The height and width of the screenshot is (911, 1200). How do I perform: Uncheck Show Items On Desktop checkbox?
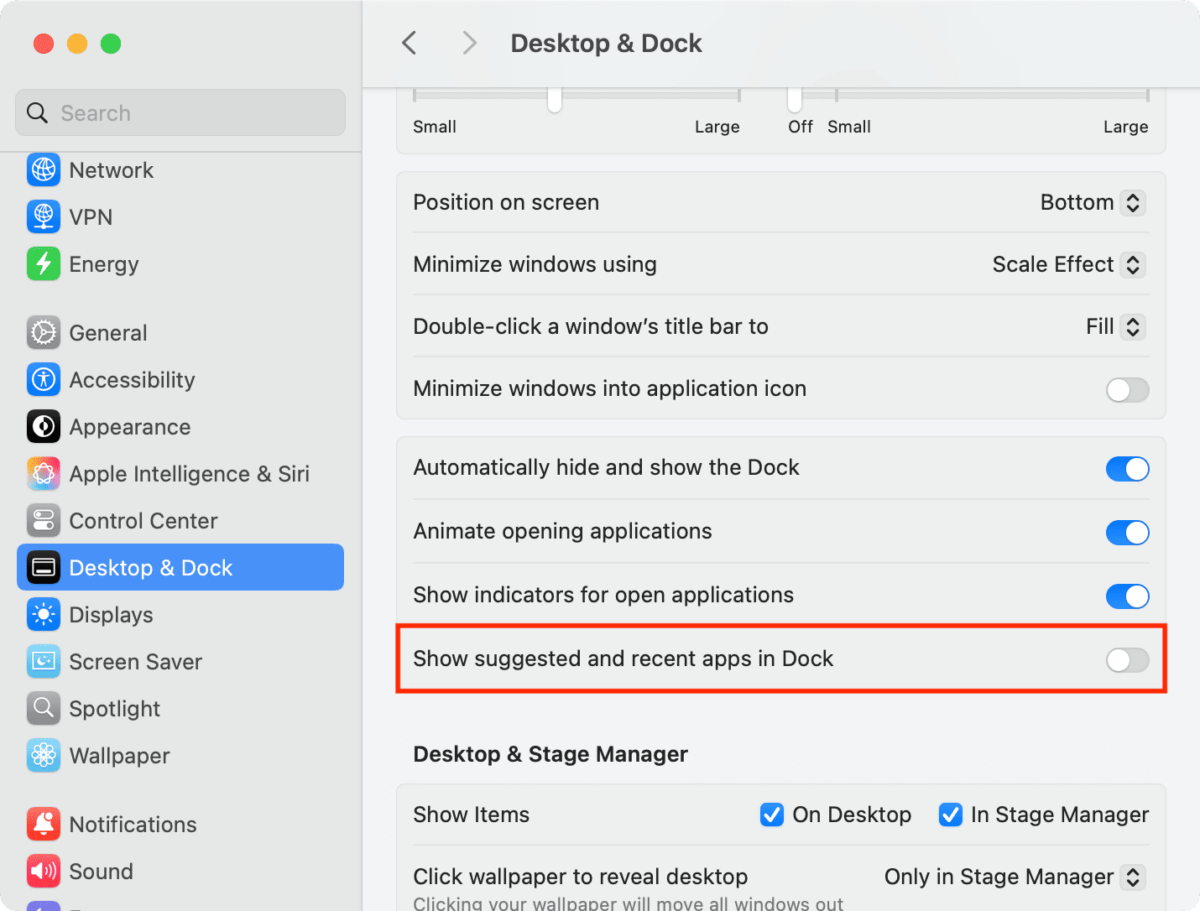[771, 815]
